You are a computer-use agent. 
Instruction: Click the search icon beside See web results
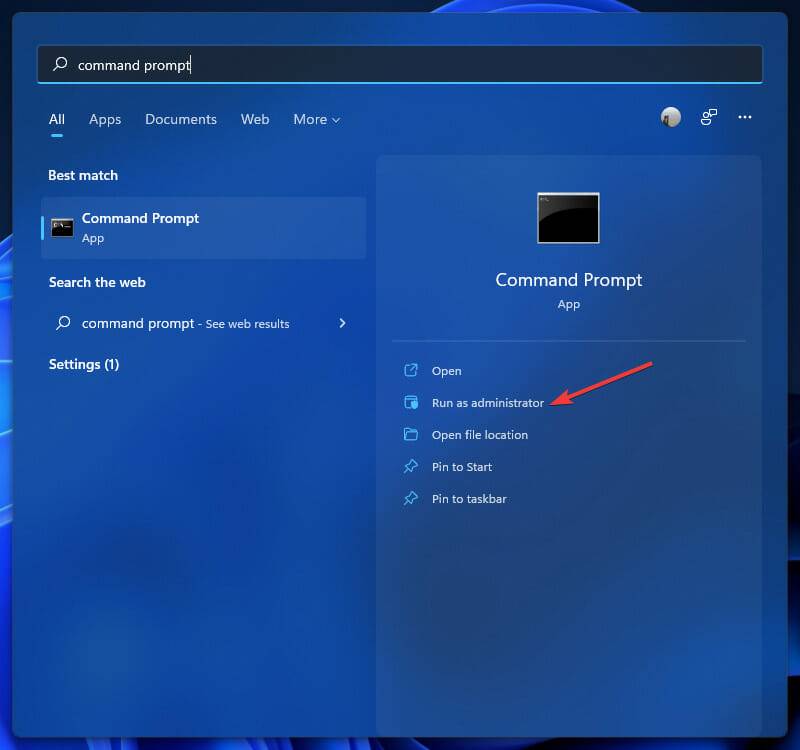click(62, 323)
